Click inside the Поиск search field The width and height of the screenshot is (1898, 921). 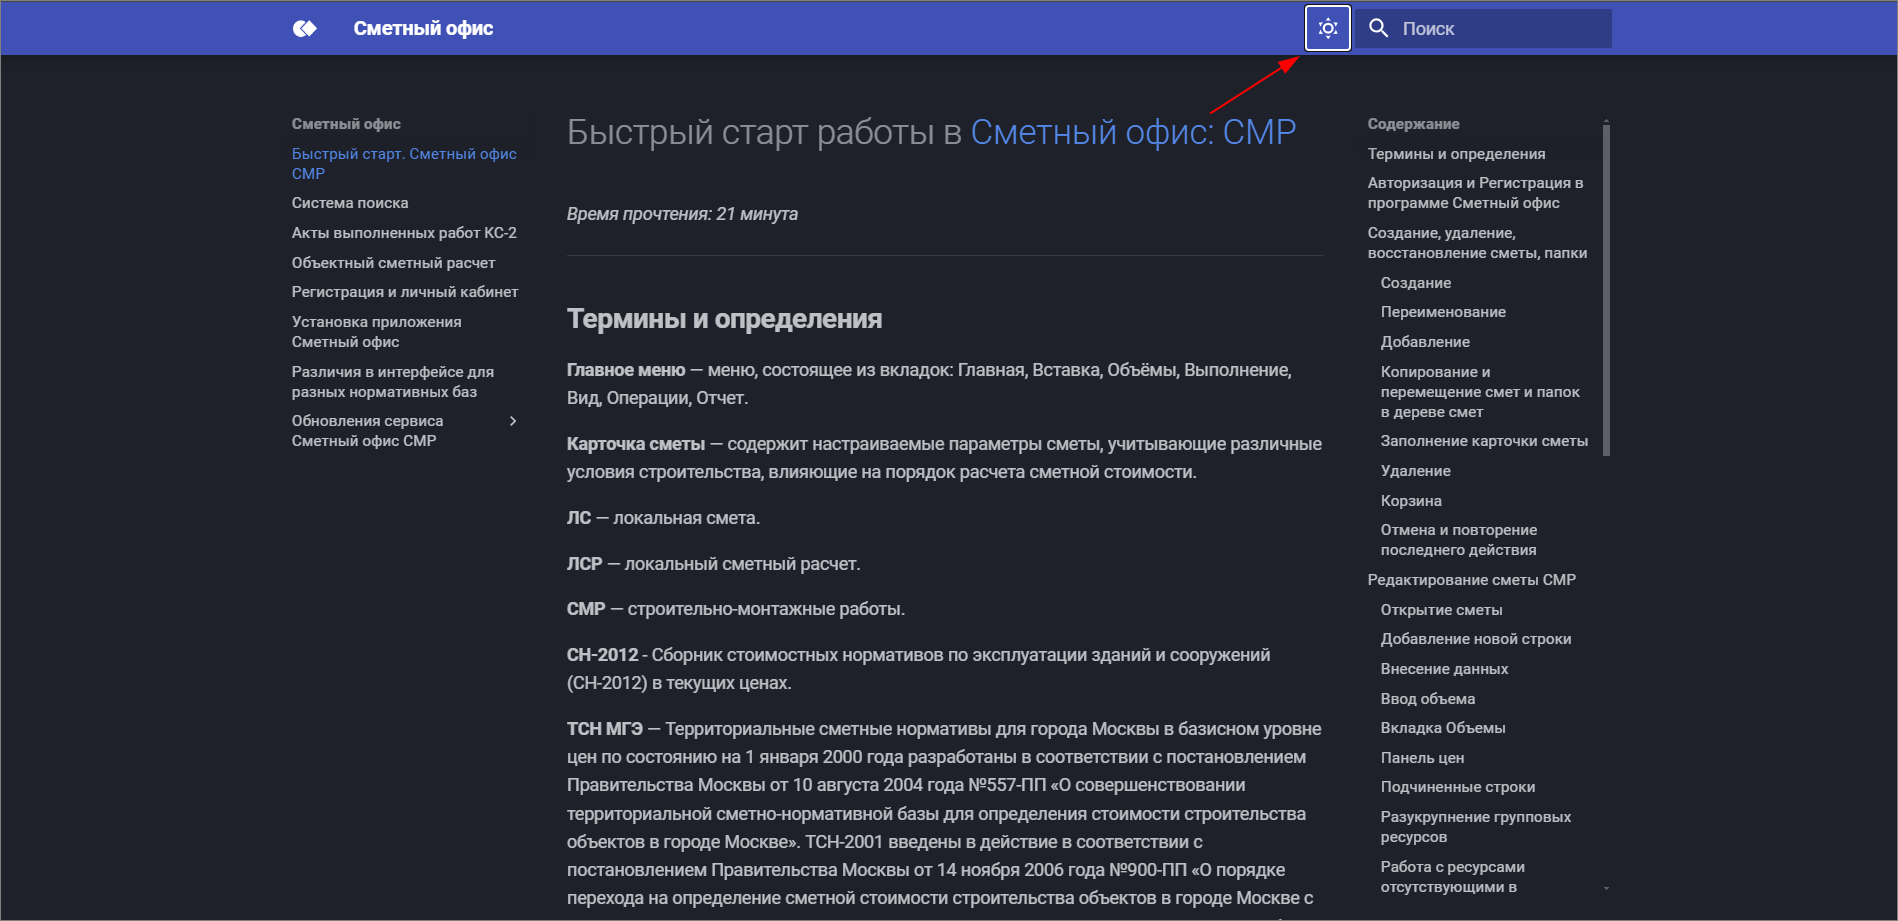(1480, 27)
